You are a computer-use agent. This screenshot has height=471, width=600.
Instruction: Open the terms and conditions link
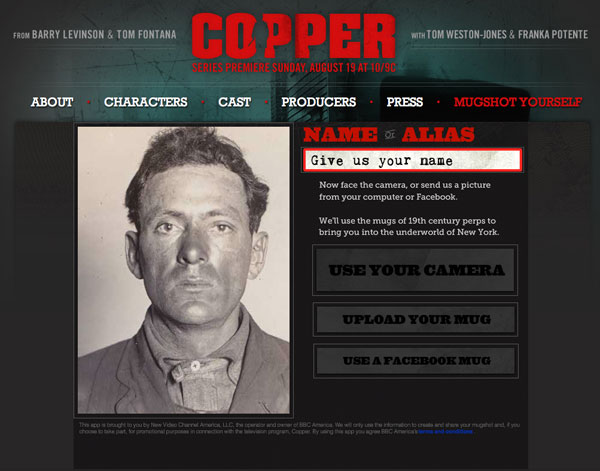point(446,432)
